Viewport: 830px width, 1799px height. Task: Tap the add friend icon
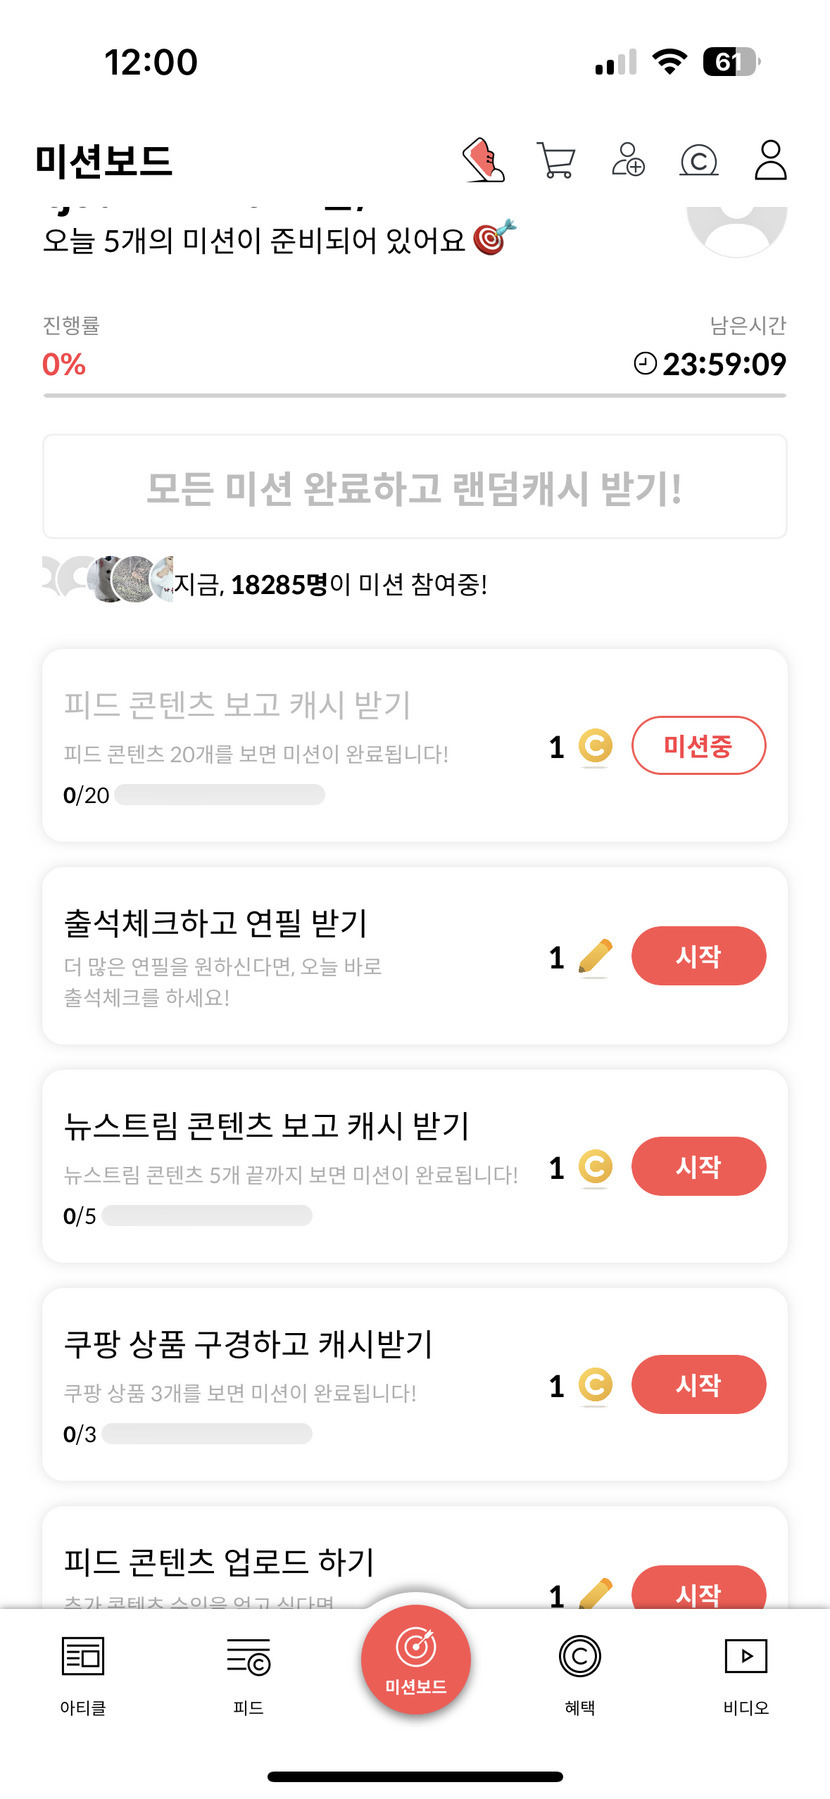(628, 160)
